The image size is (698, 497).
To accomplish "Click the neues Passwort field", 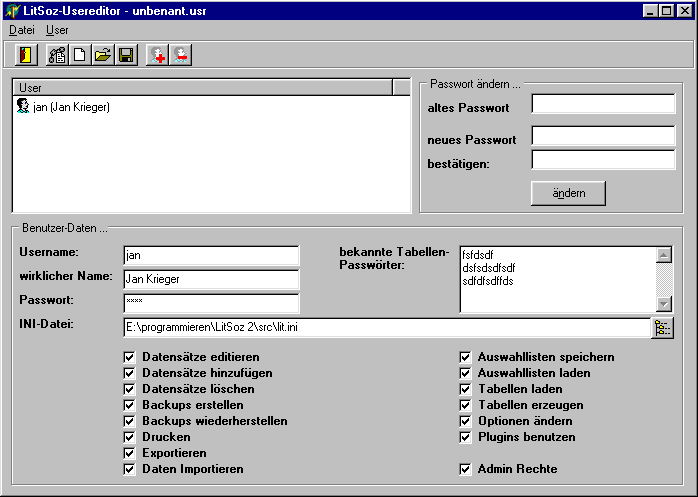I will pos(603,136).
